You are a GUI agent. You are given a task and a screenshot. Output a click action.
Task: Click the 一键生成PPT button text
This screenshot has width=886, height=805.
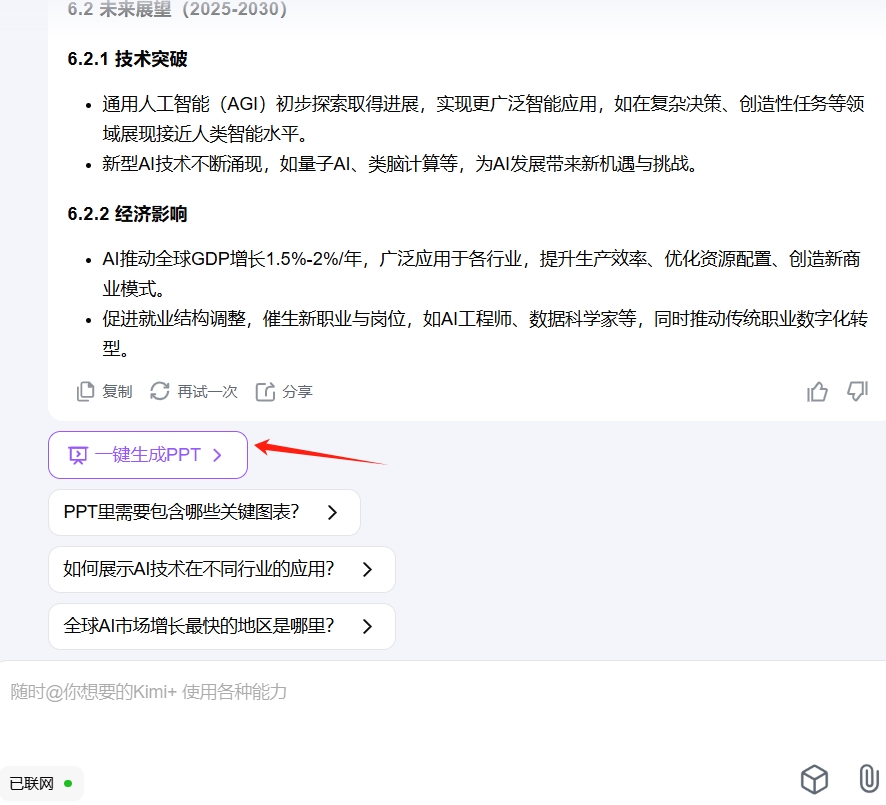(148, 455)
